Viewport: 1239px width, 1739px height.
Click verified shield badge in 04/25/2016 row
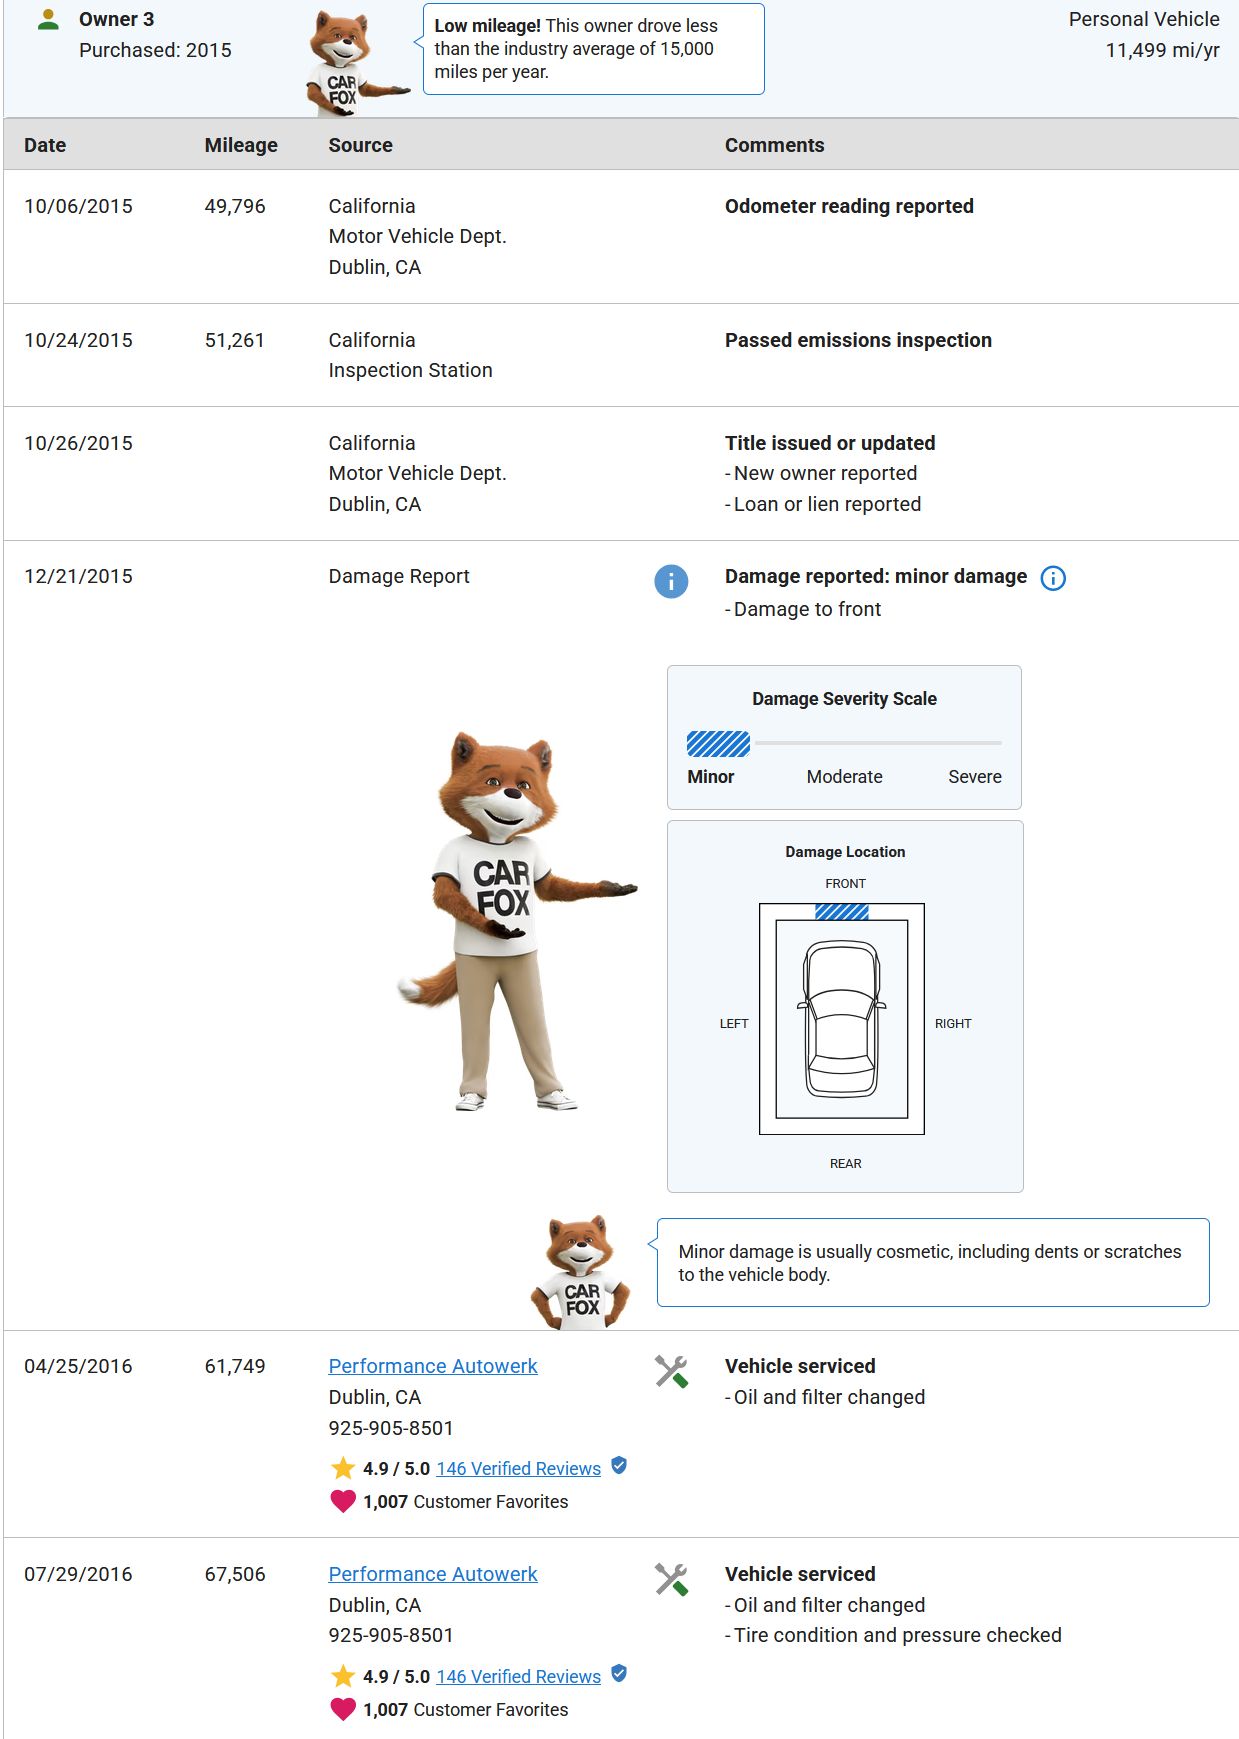coord(619,1466)
